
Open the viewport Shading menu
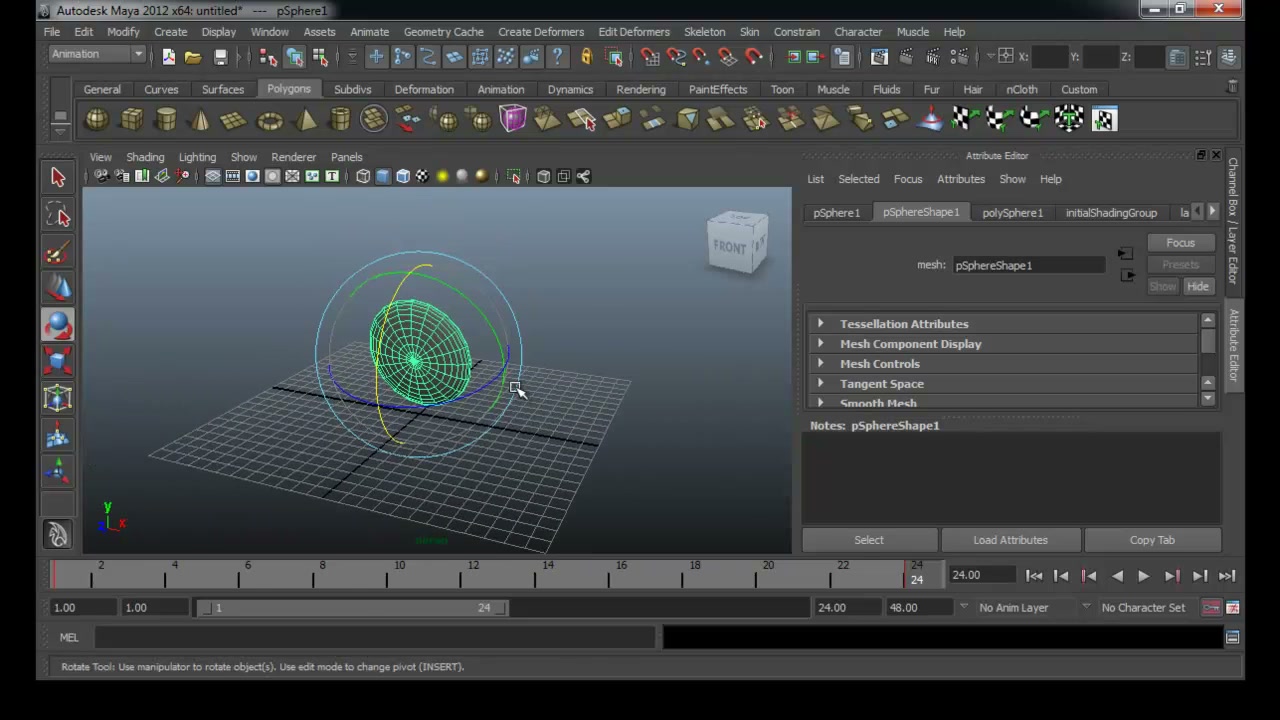(x=145, y=157)
